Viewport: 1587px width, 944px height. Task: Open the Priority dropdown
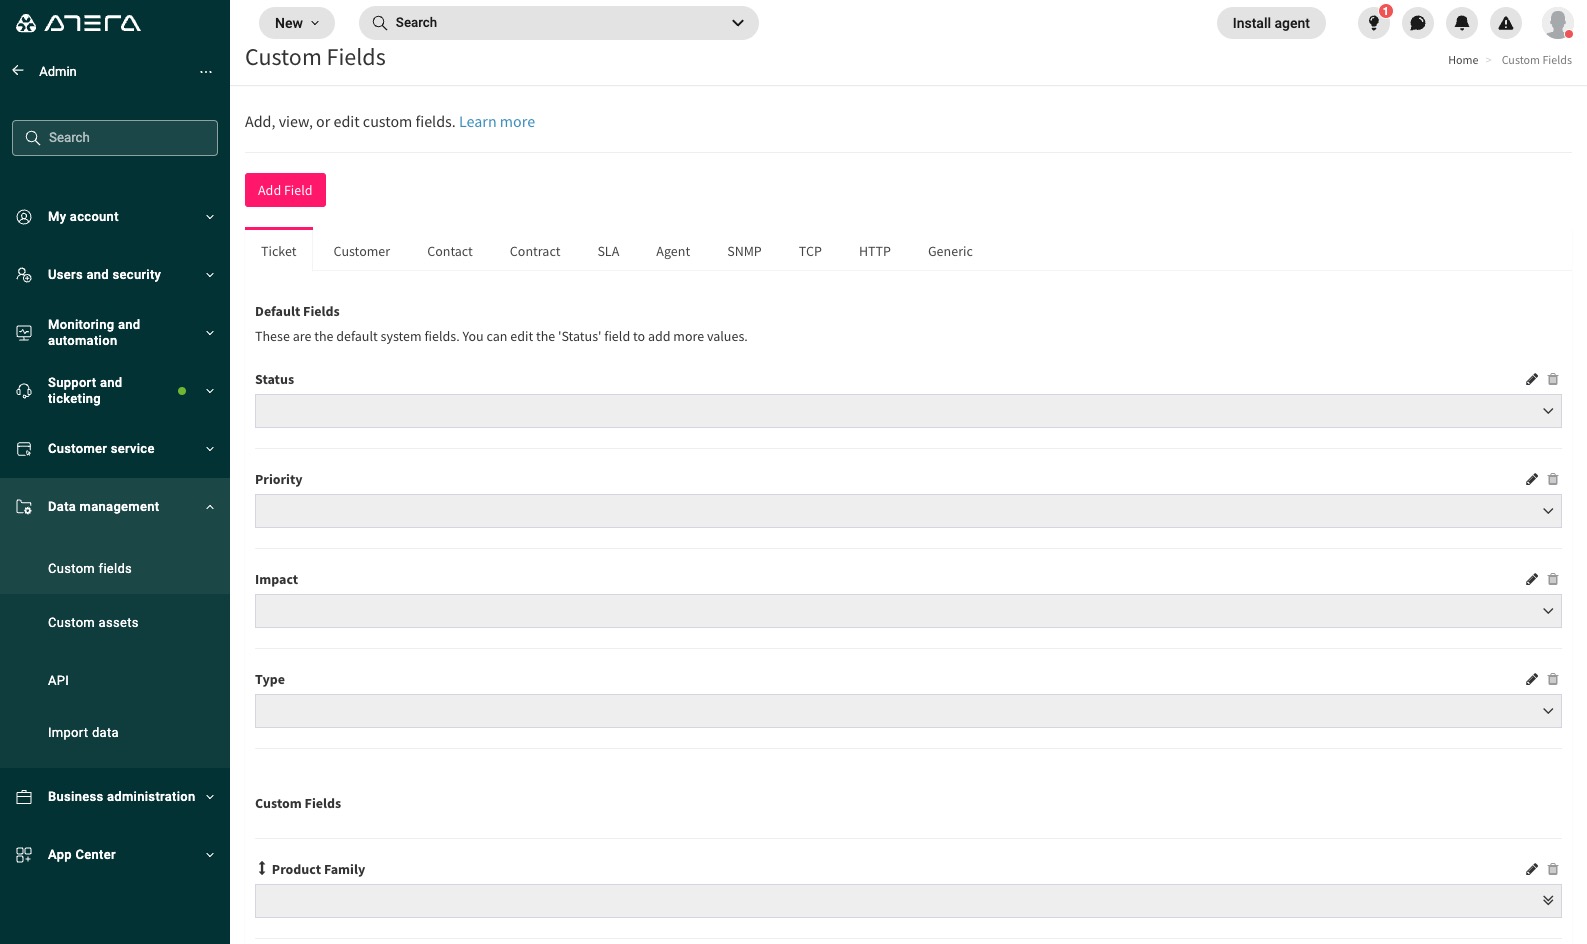click(908, 511)
